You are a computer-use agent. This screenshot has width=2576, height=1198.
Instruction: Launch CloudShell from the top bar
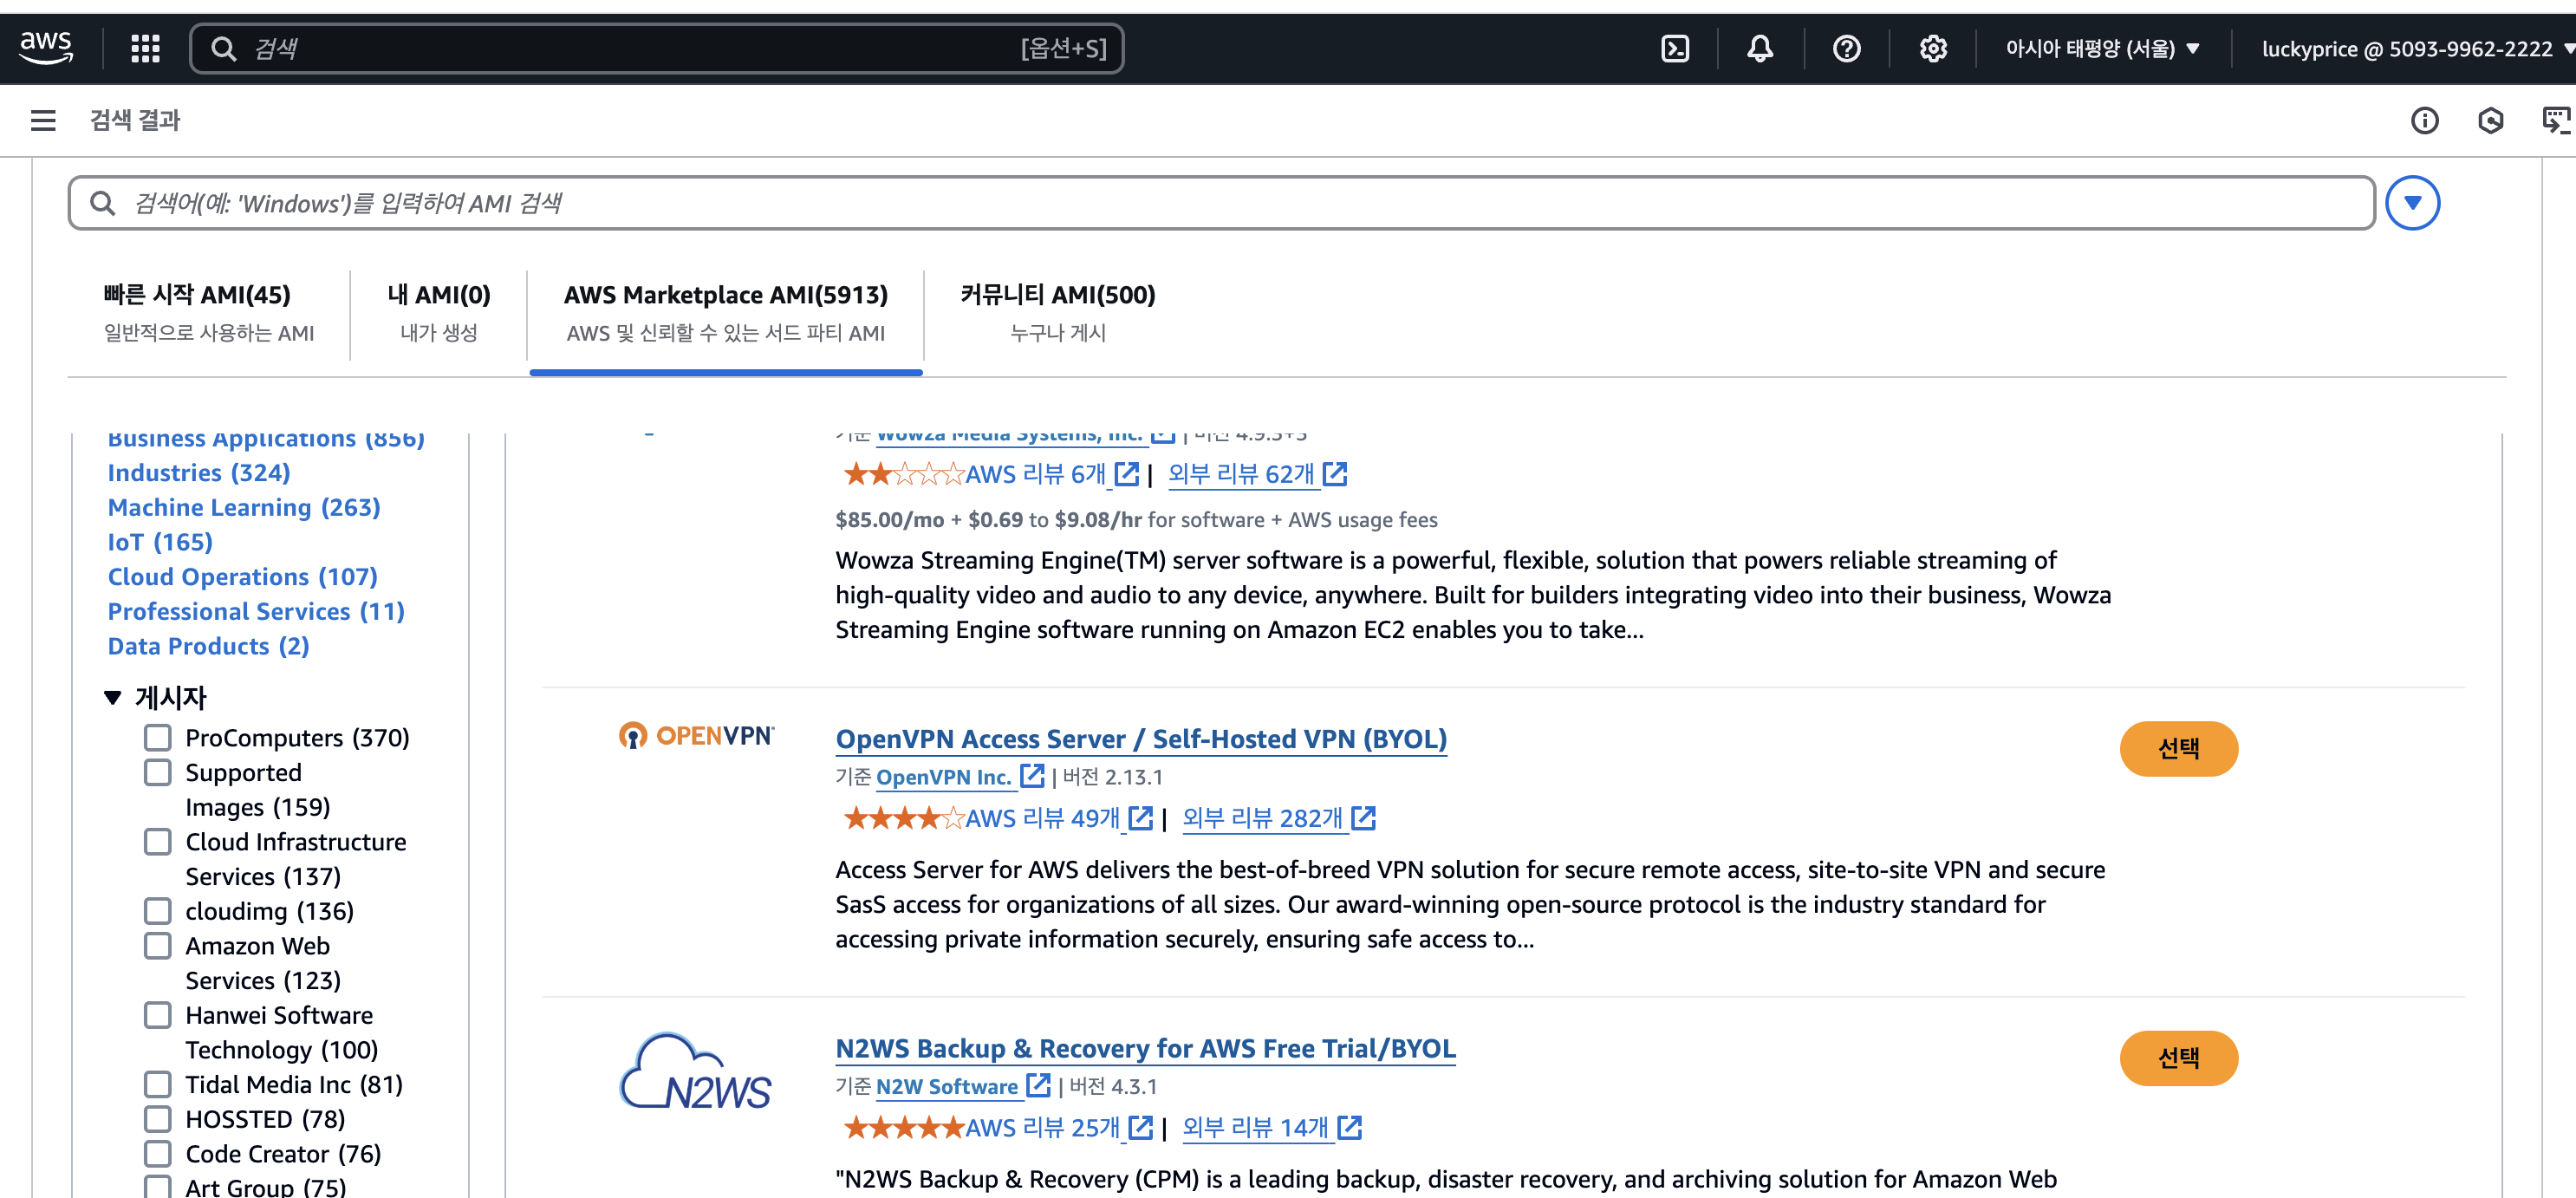coord(1674,48)
